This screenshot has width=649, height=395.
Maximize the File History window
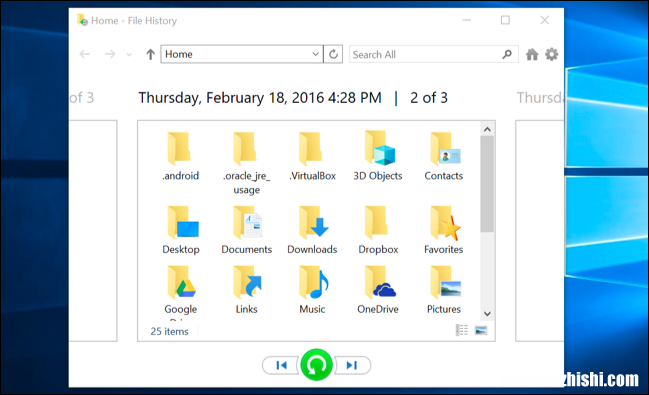pos(505,20)
